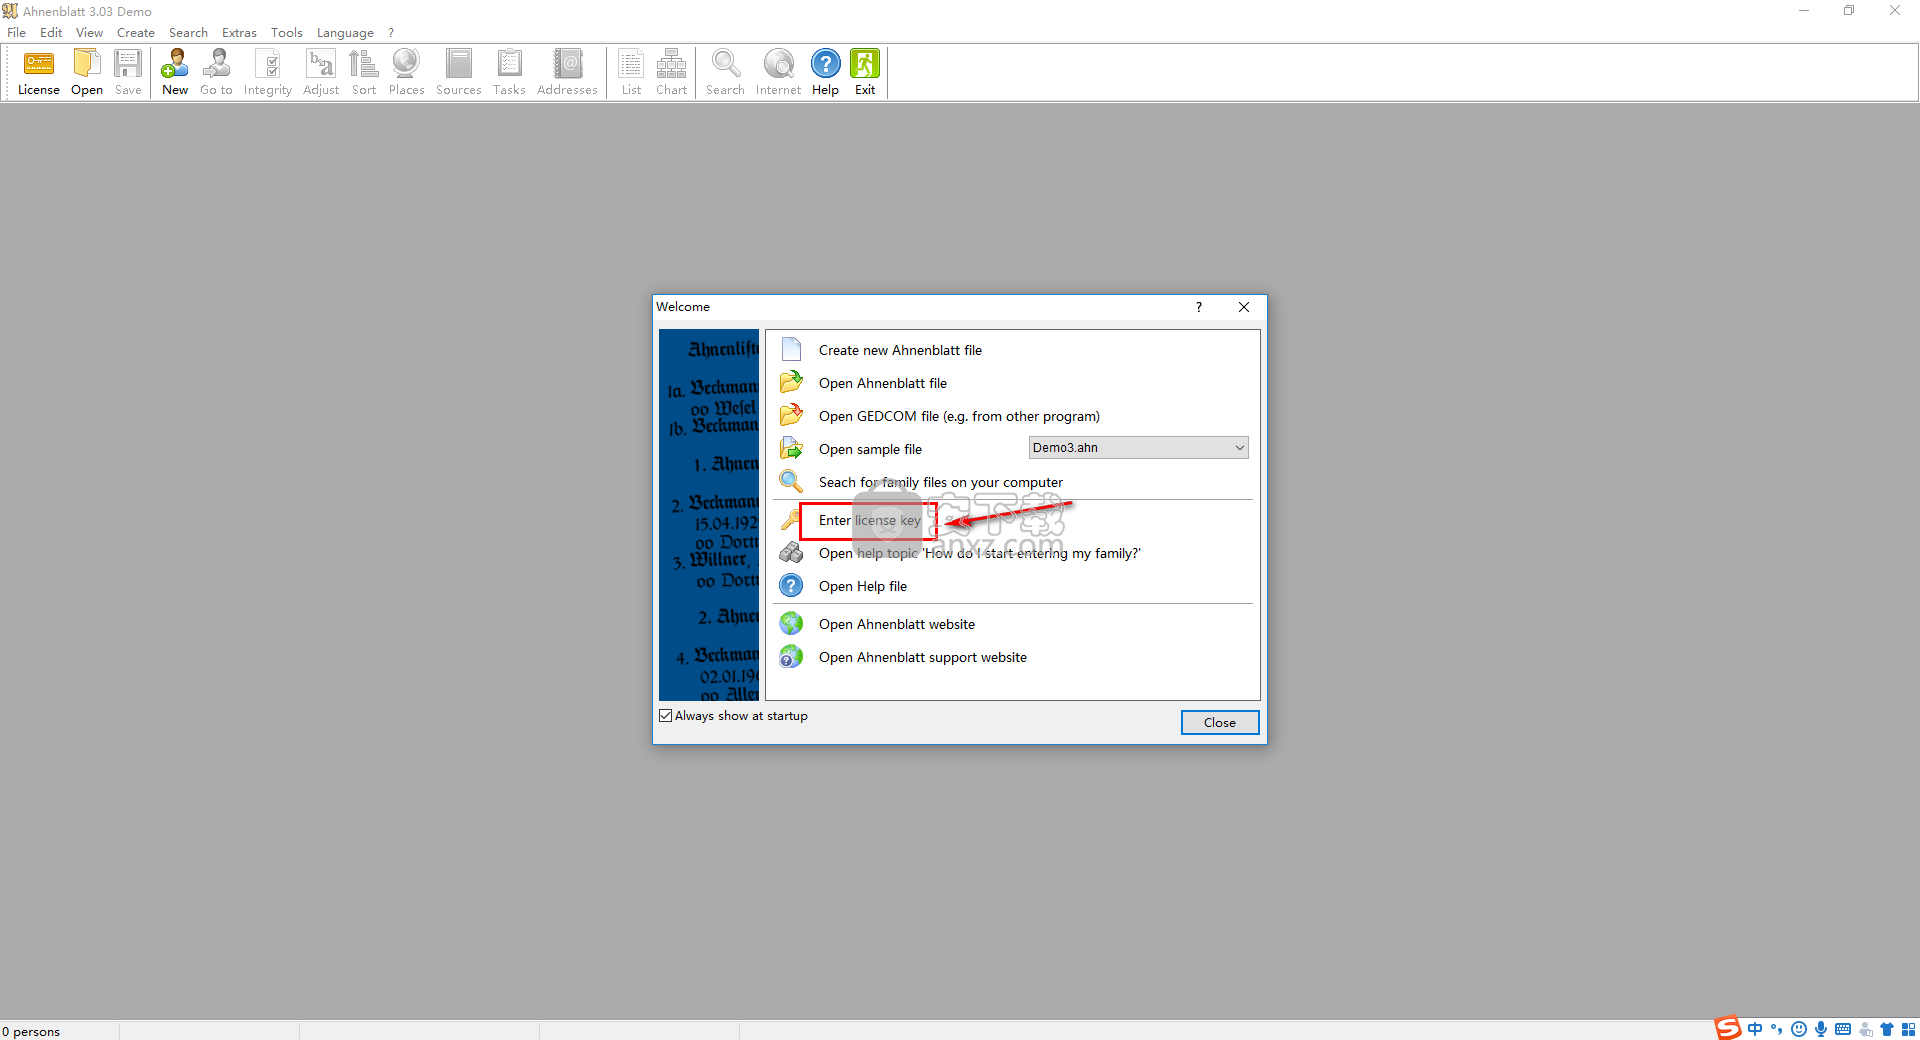The image size is (1920, 1040).
Task: Choose Open Help file option
Action: coord(863,586)
